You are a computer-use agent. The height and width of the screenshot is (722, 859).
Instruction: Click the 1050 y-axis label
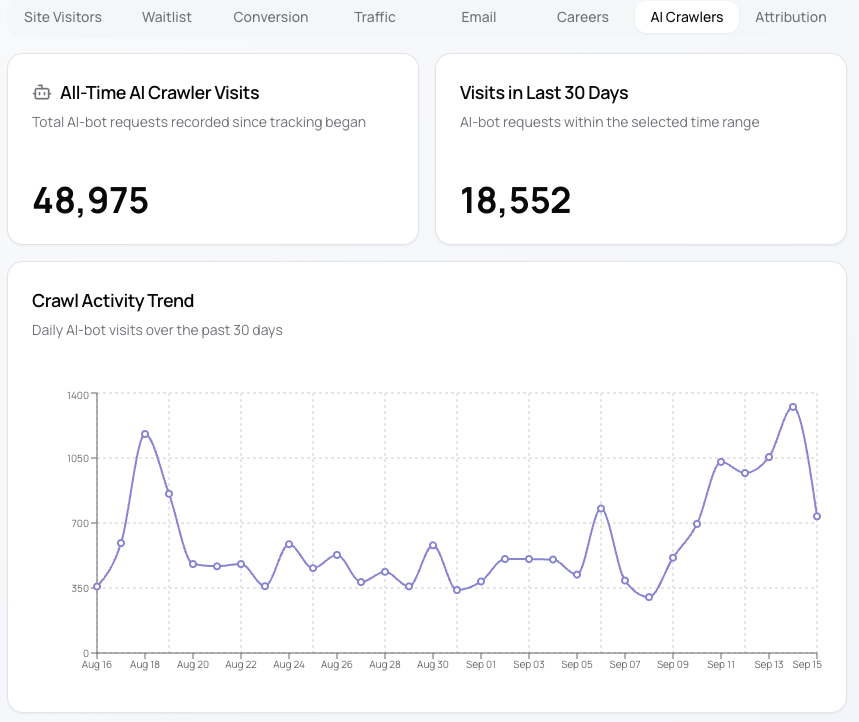click(x=78, y=459)
